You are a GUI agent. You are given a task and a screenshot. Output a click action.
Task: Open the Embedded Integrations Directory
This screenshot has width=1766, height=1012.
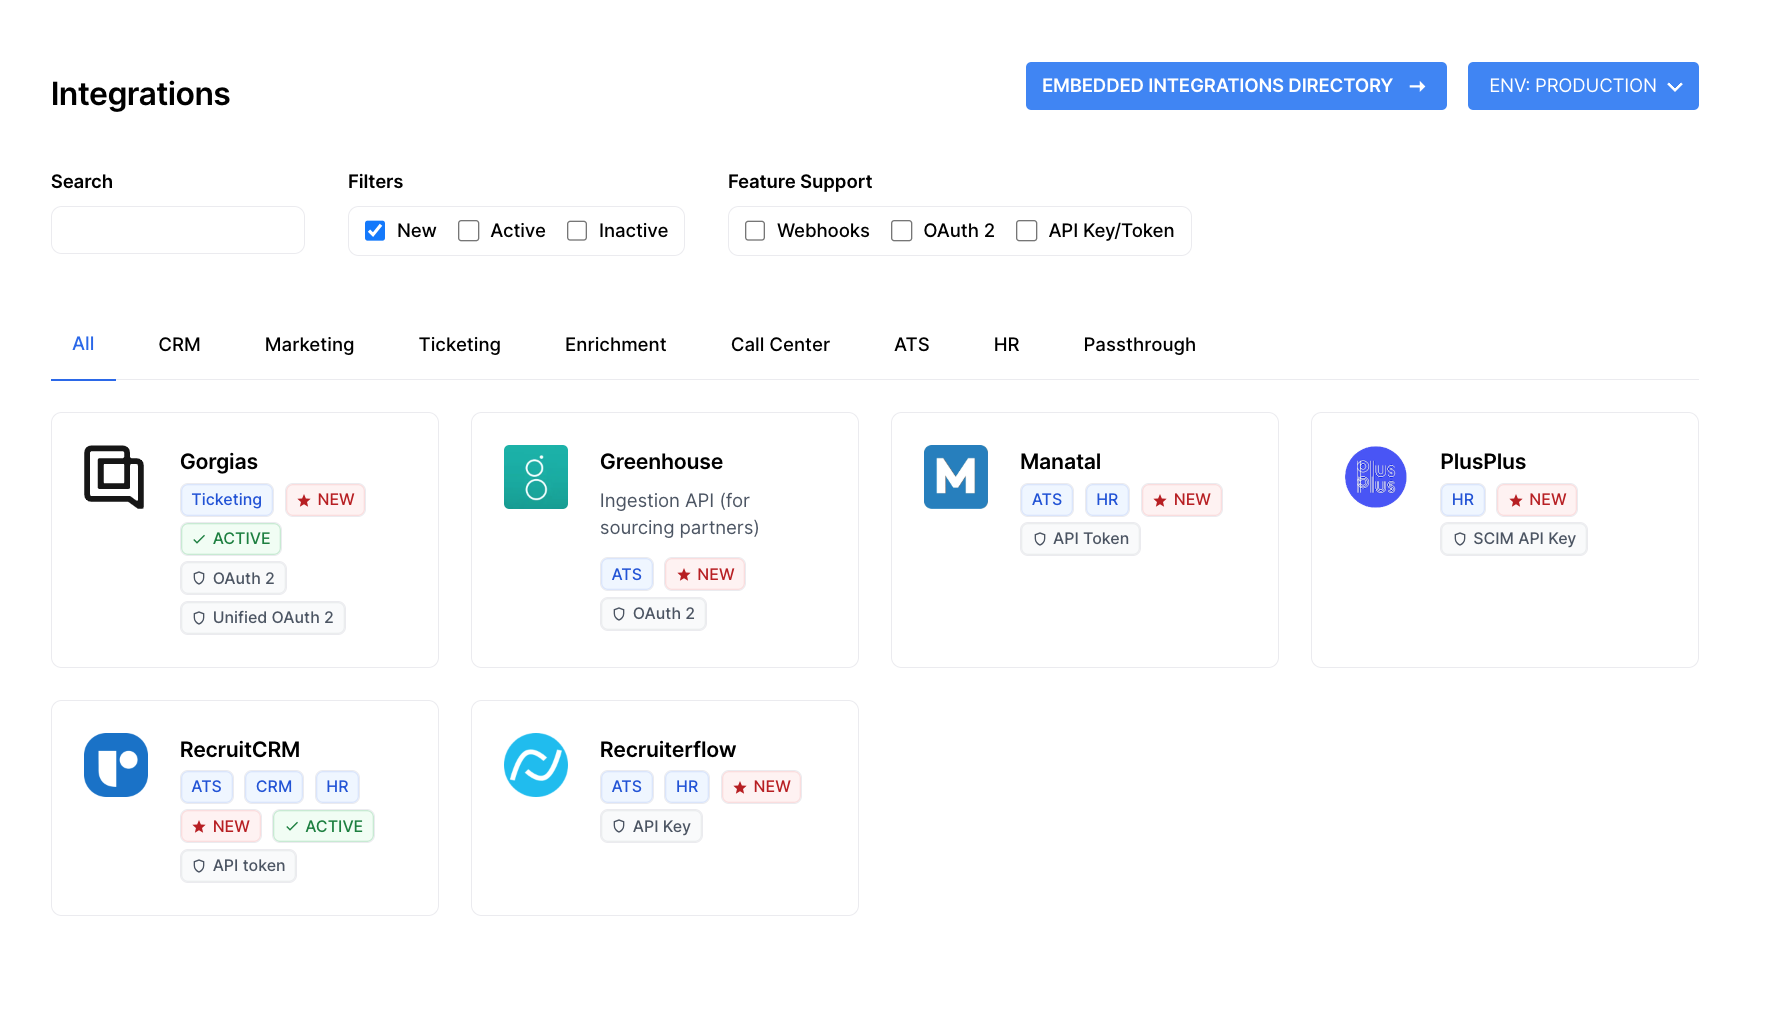click(x=1235, y=86)
